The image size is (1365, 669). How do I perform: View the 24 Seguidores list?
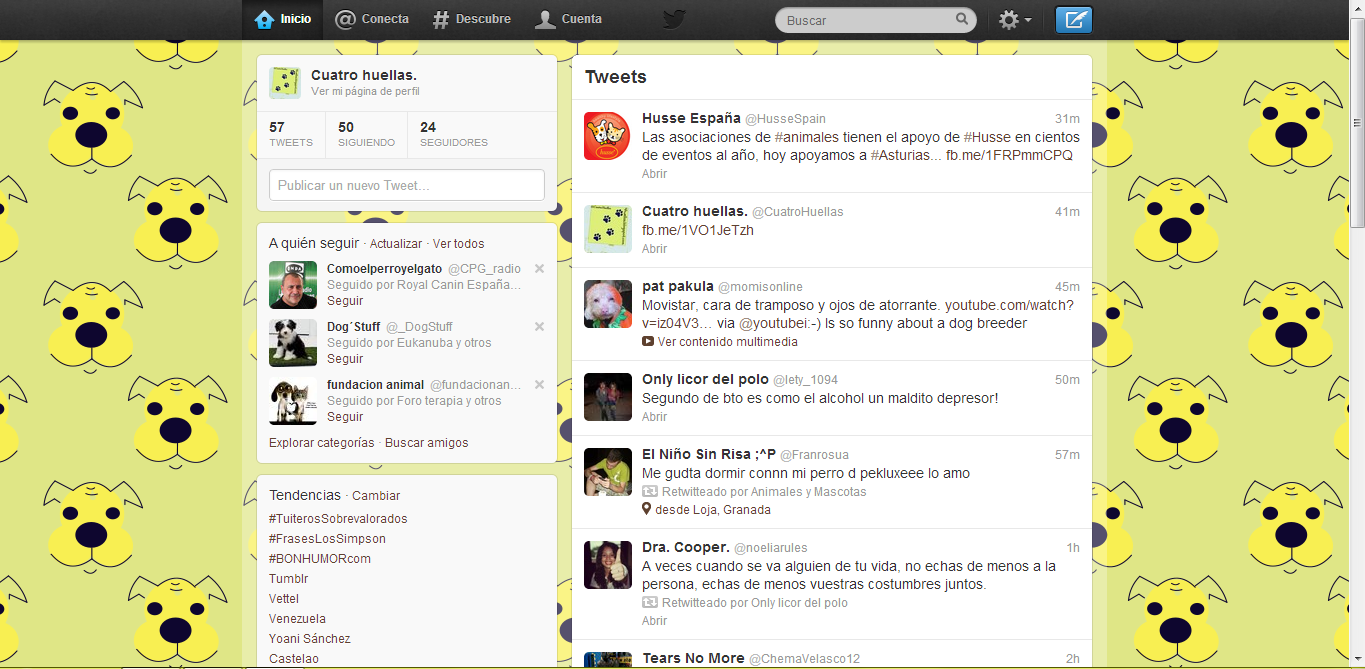click(x=454, y=134)
